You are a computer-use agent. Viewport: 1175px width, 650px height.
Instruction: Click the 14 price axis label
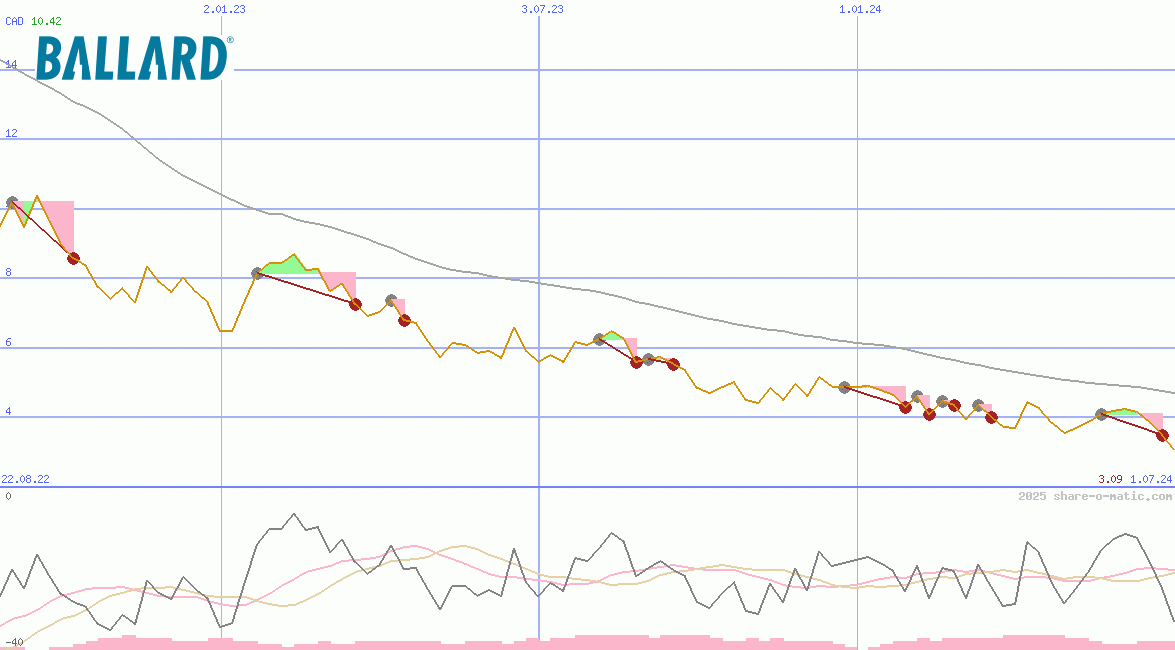tap(11, 64)
